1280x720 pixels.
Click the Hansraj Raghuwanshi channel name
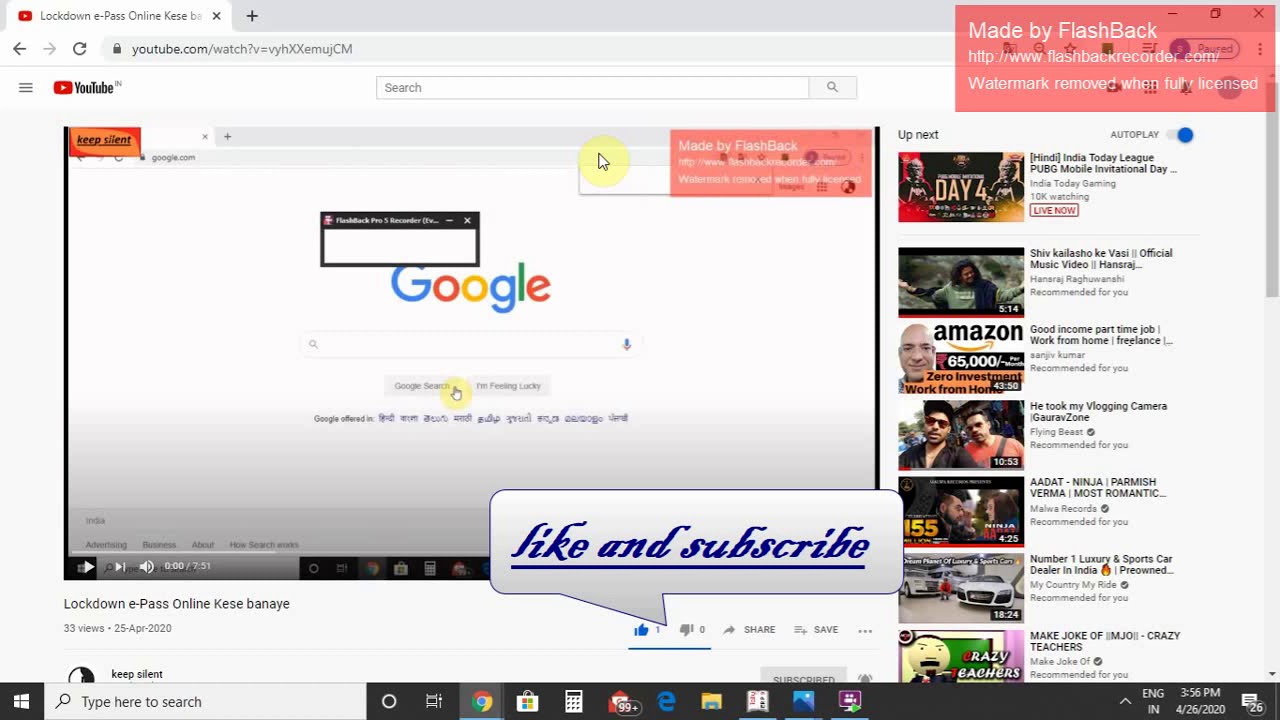click(1077, 280)
